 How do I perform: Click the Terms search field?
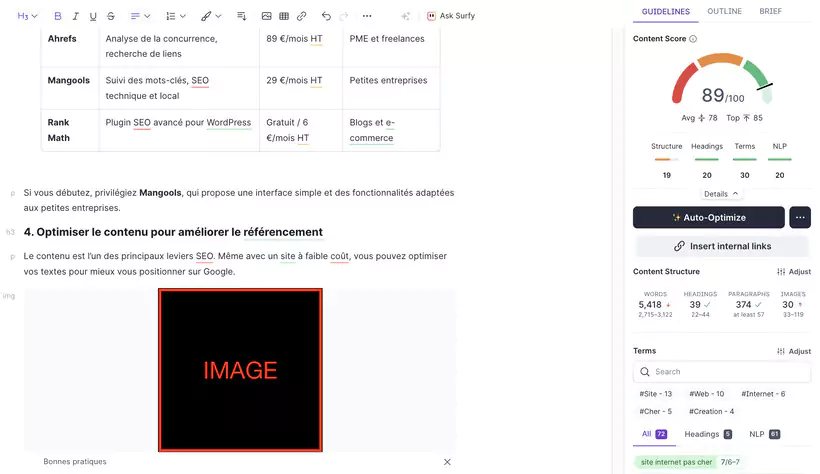[x=722, y=372]
